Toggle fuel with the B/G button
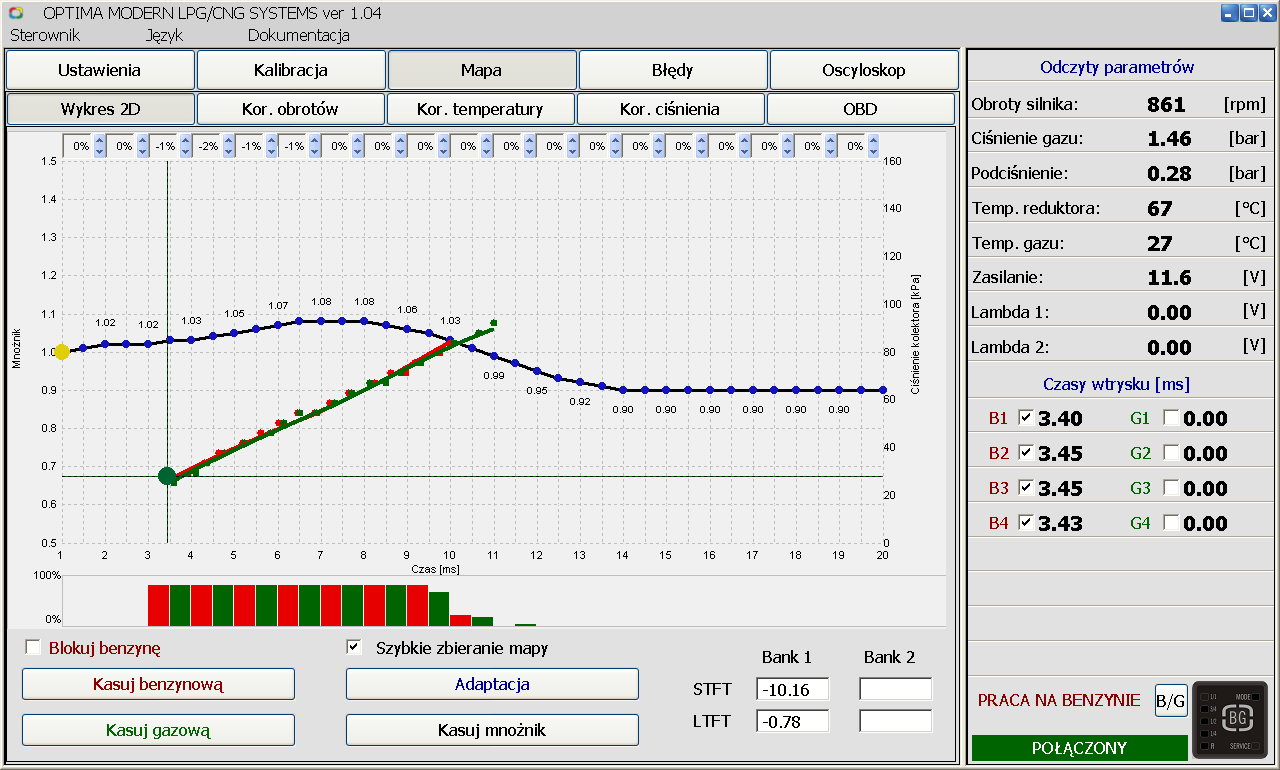Screen dimensions: 1280x770 1171,700
